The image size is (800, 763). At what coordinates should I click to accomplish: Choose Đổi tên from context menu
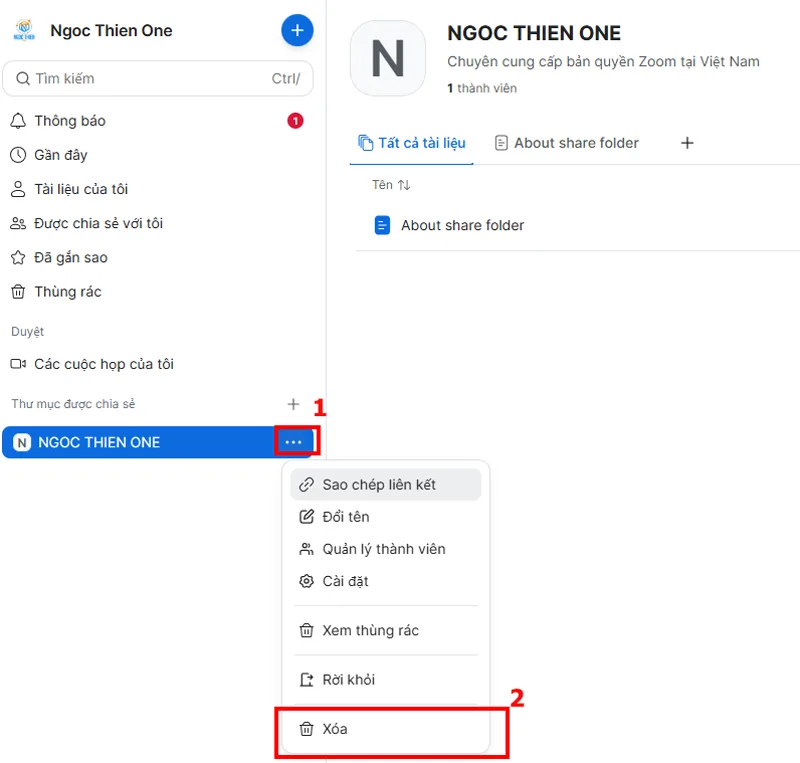click(346, 517)
